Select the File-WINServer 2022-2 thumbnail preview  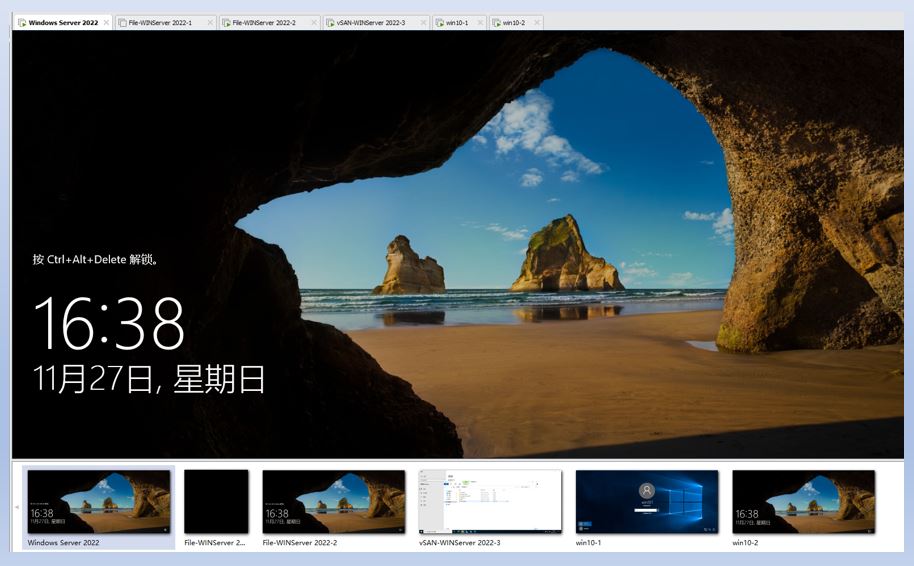333,501
